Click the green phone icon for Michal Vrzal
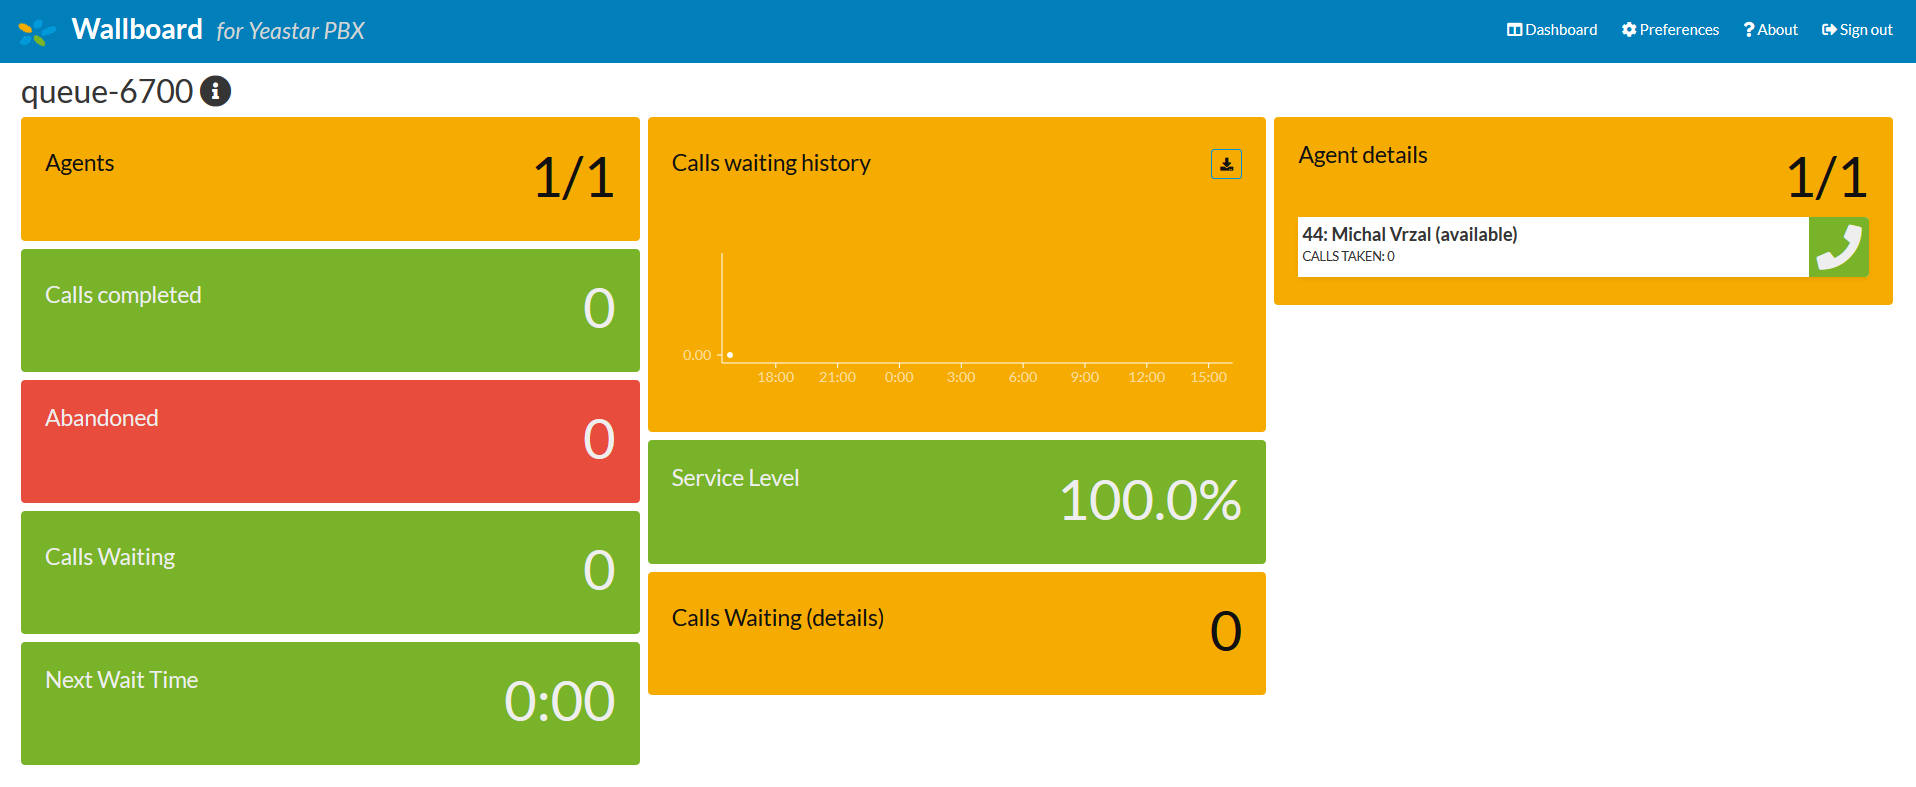Screen dimensions: 1916x787 (x=1838, y=247)
